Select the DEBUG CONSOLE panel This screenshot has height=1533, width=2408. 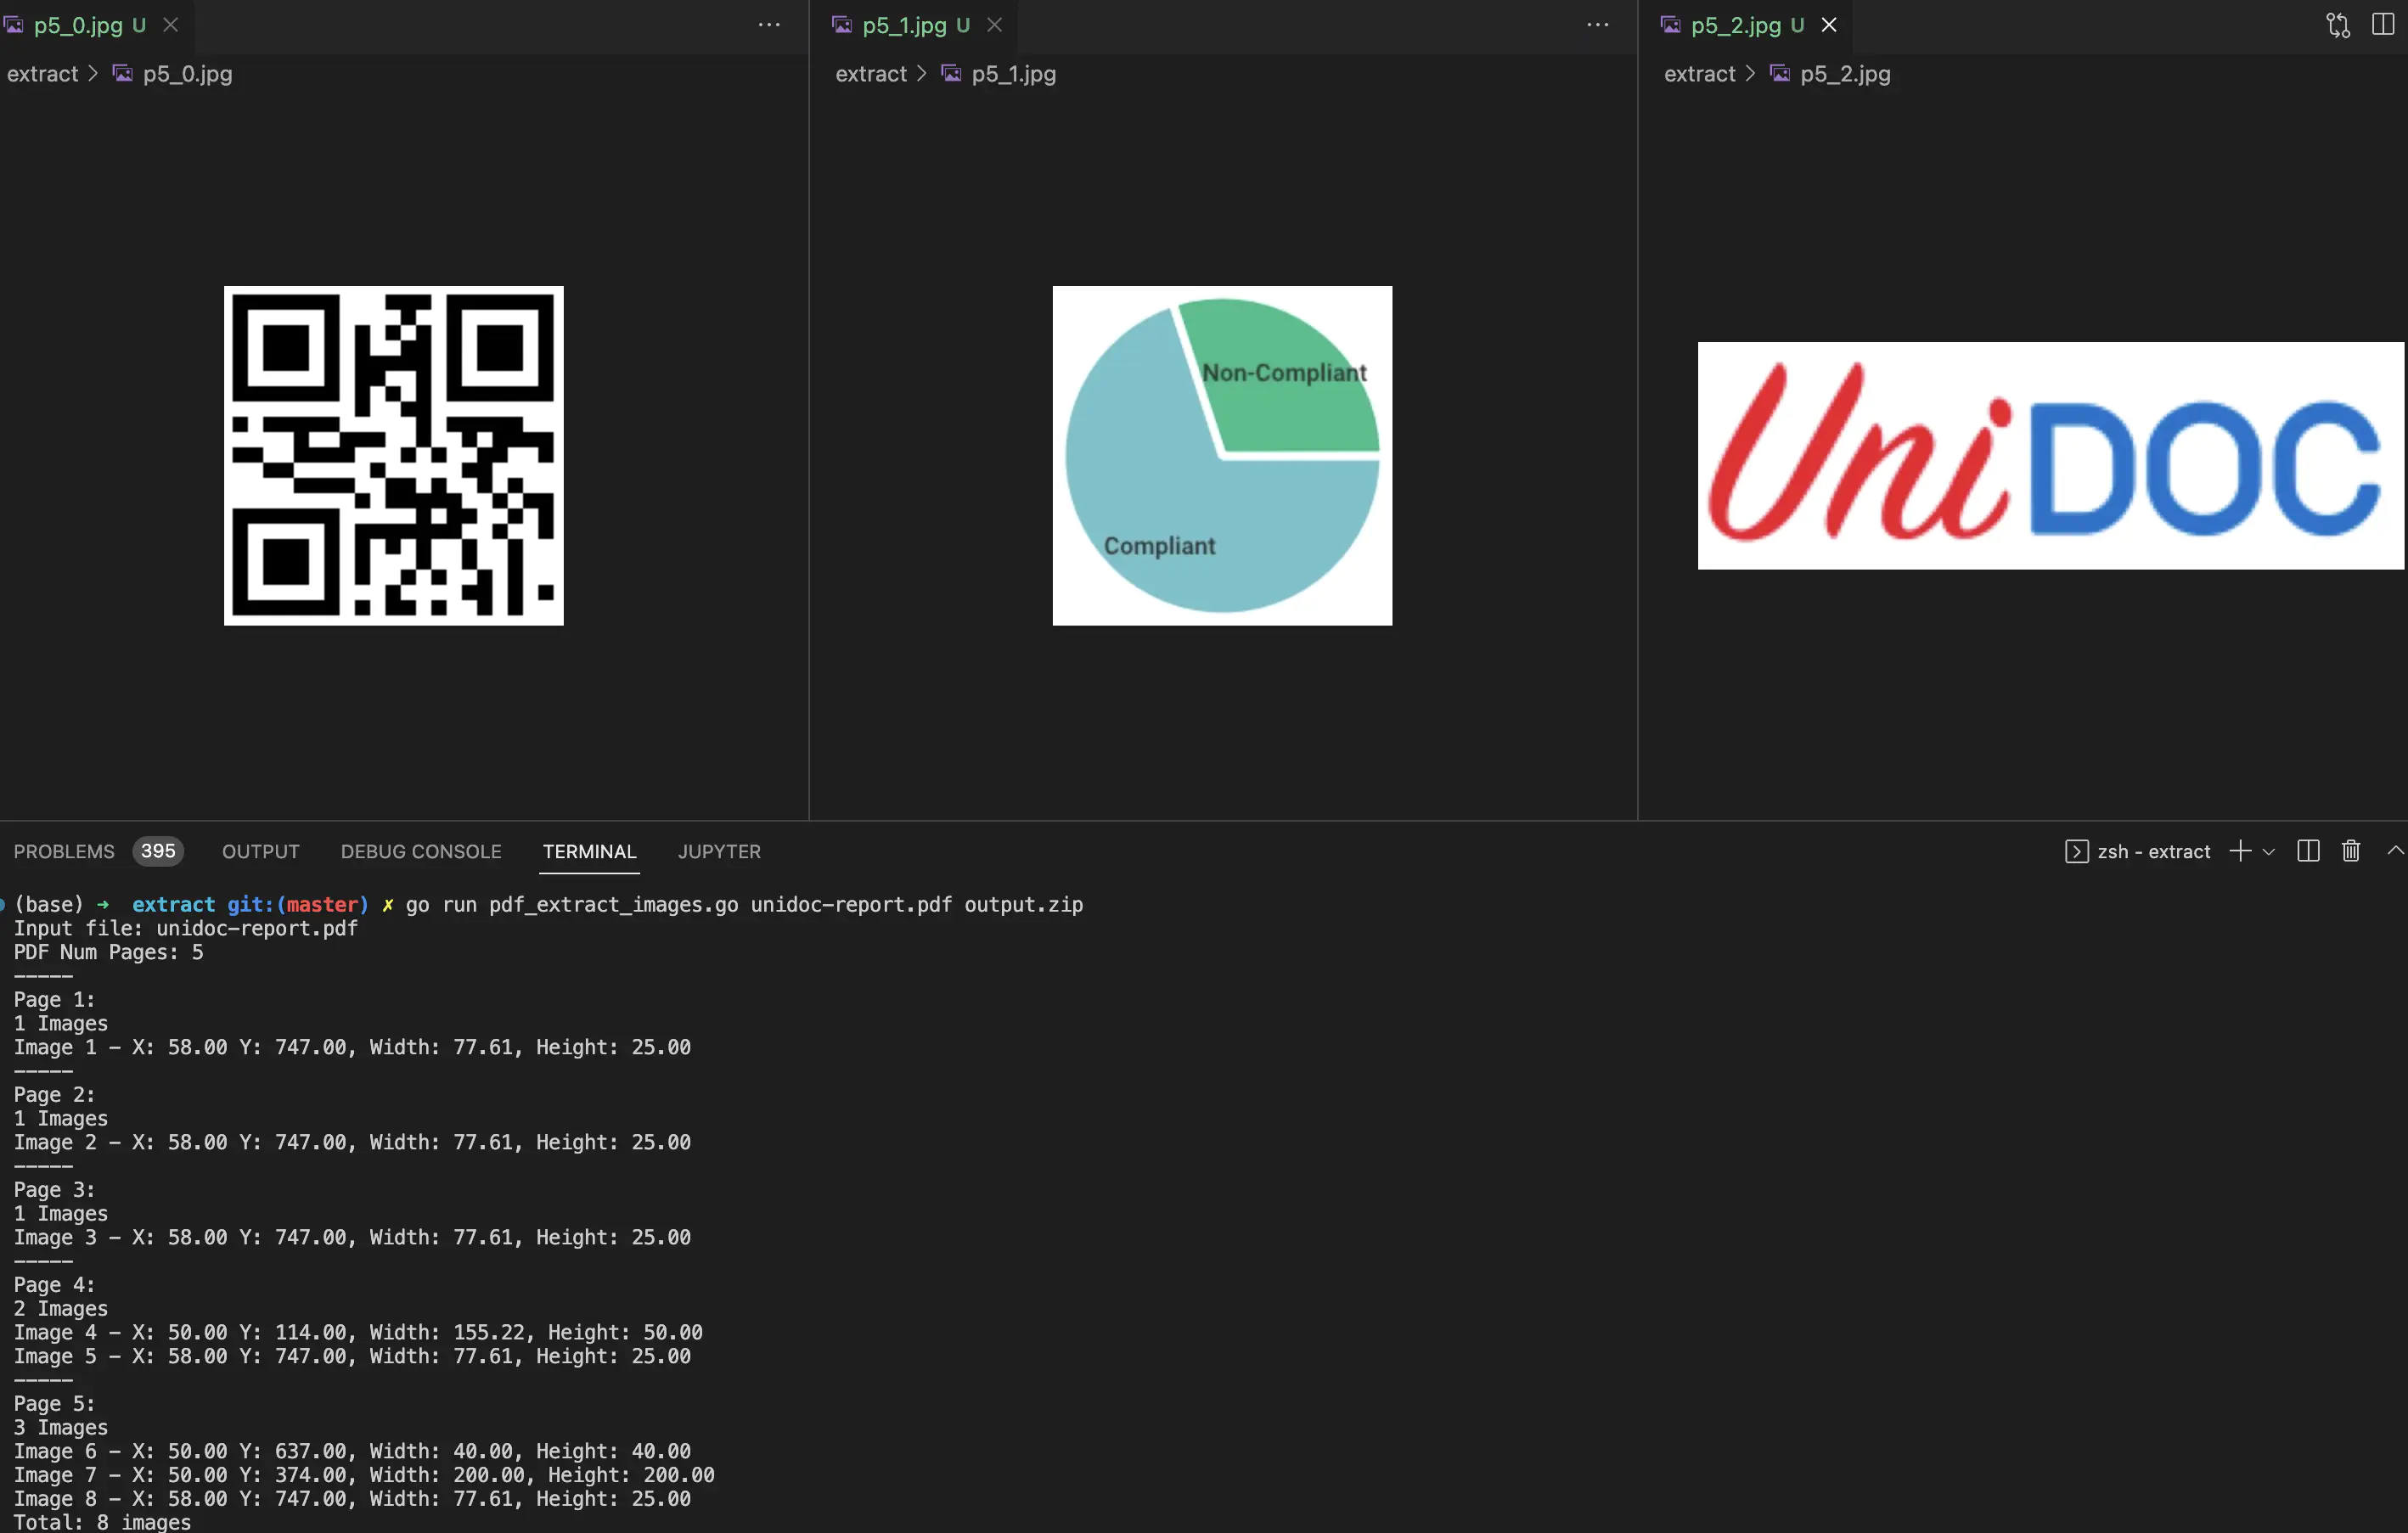421,851
